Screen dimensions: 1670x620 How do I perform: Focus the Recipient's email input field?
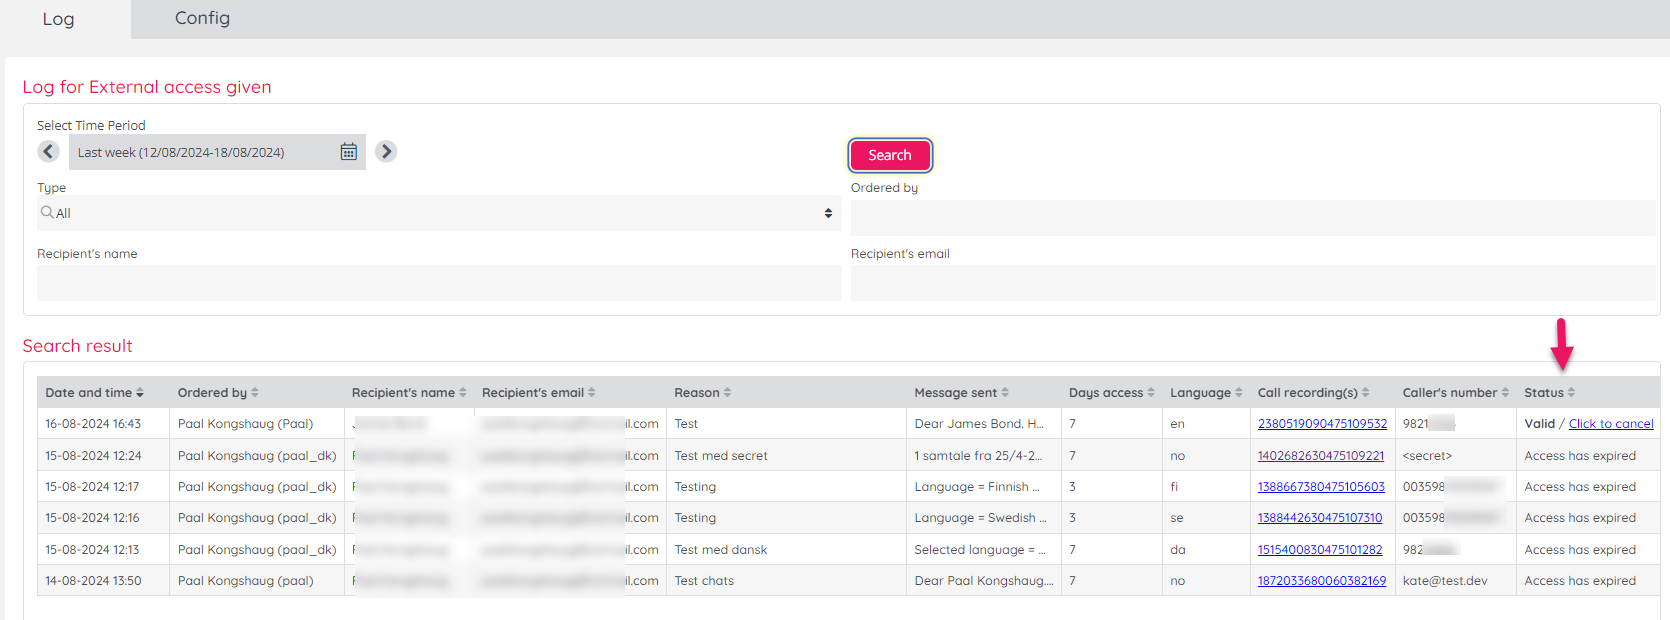pos(1252,283)
